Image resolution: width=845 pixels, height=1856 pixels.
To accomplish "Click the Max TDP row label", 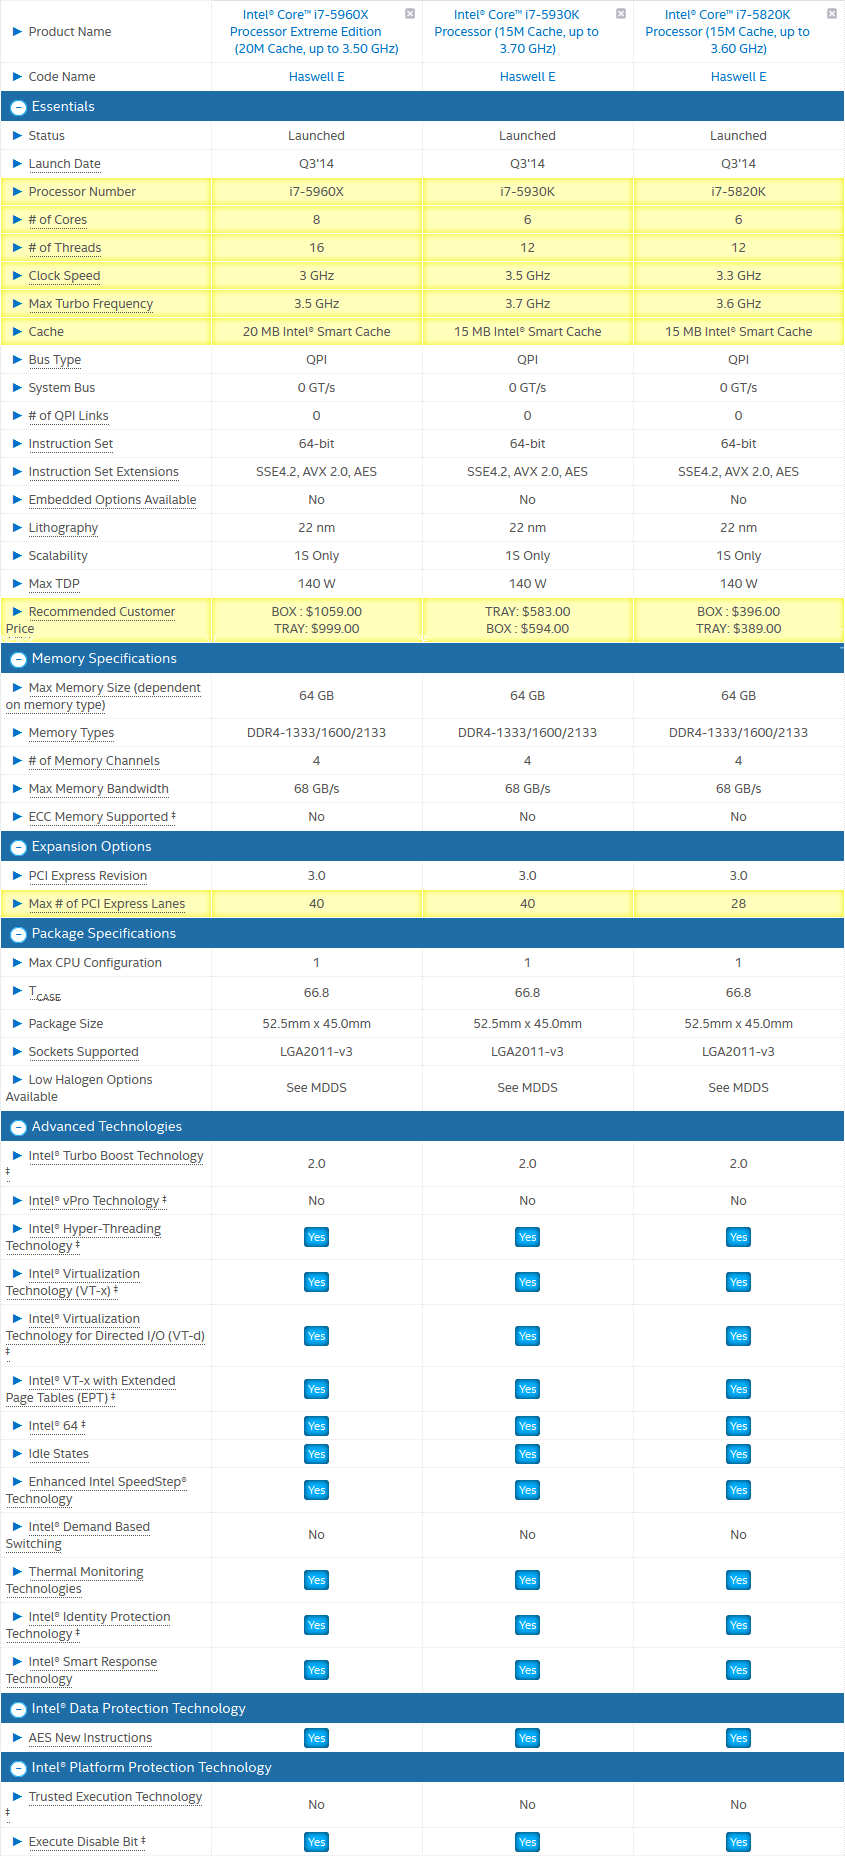I will [54, 584].
